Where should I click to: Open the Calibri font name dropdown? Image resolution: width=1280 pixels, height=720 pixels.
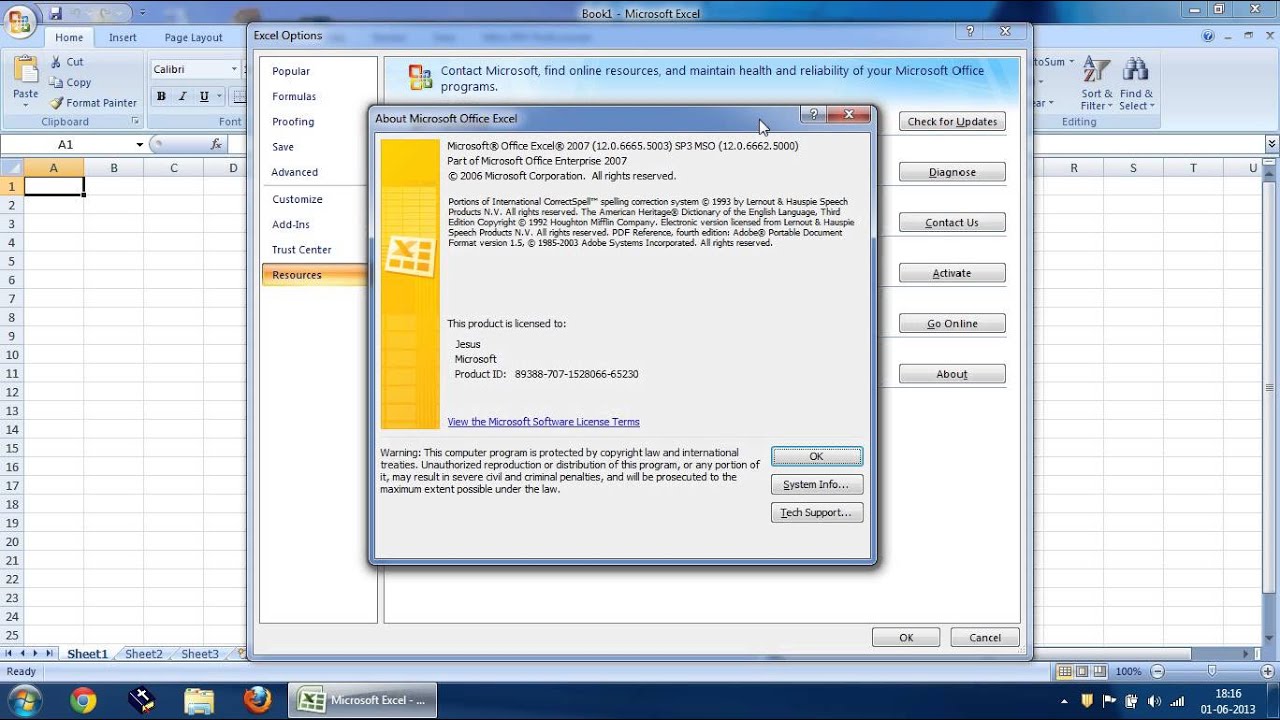point(234,69)
